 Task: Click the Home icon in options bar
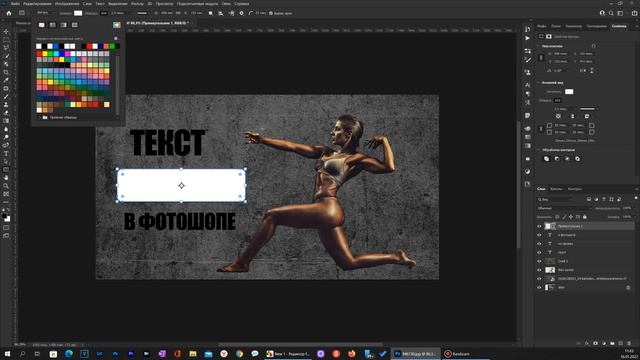click(x=9, y=13)
